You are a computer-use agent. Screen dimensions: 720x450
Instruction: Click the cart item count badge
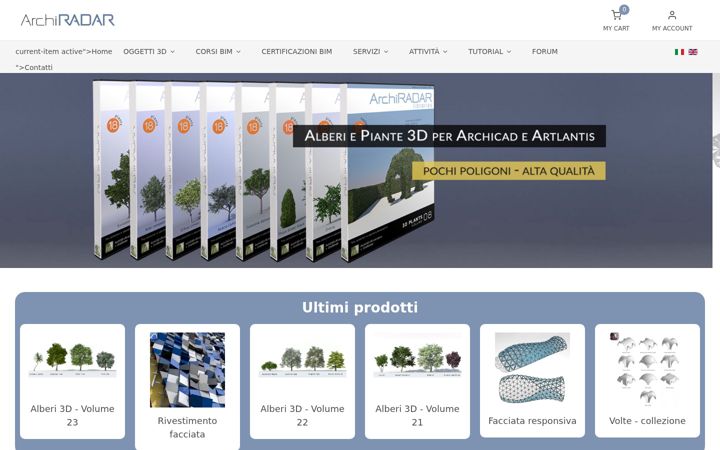tap(624, 9)
